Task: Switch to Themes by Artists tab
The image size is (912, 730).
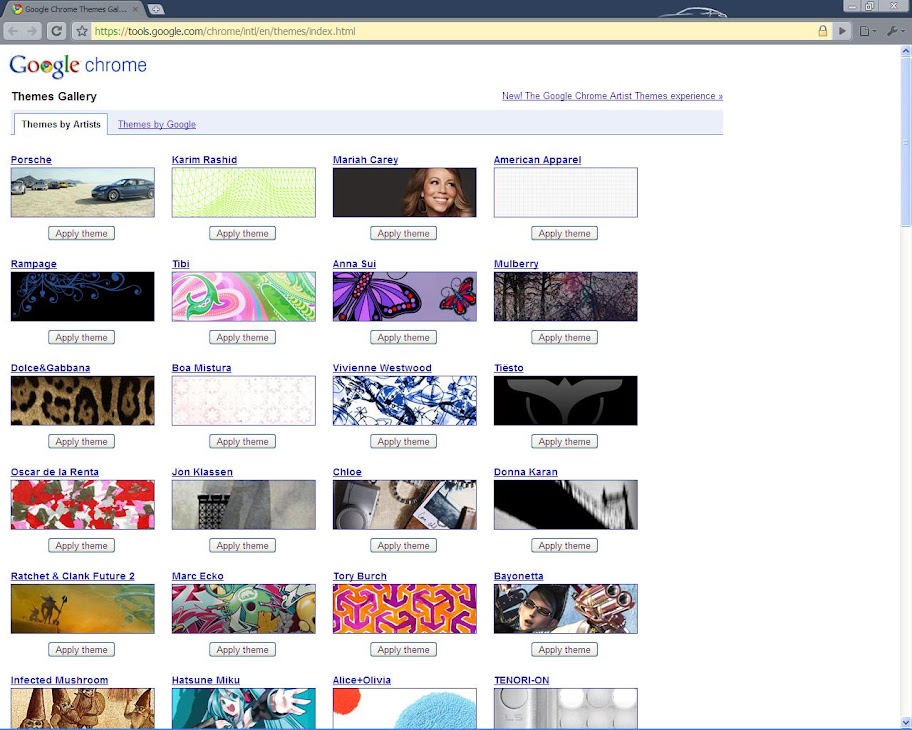Action: point(61,124)
